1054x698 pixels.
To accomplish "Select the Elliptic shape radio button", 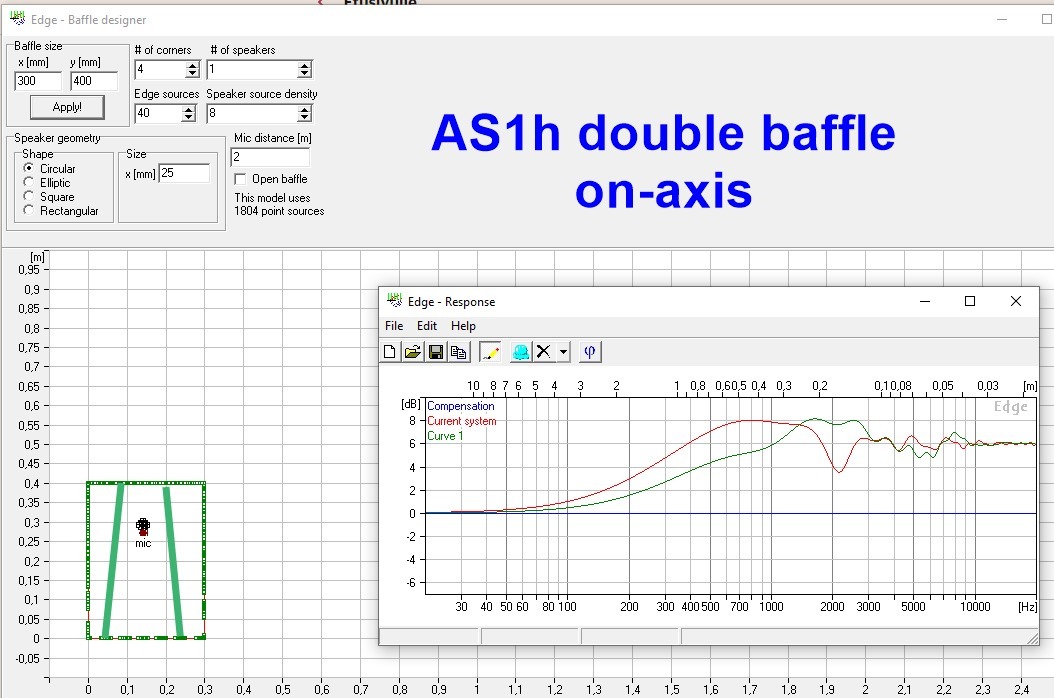I will pos(28,182).
